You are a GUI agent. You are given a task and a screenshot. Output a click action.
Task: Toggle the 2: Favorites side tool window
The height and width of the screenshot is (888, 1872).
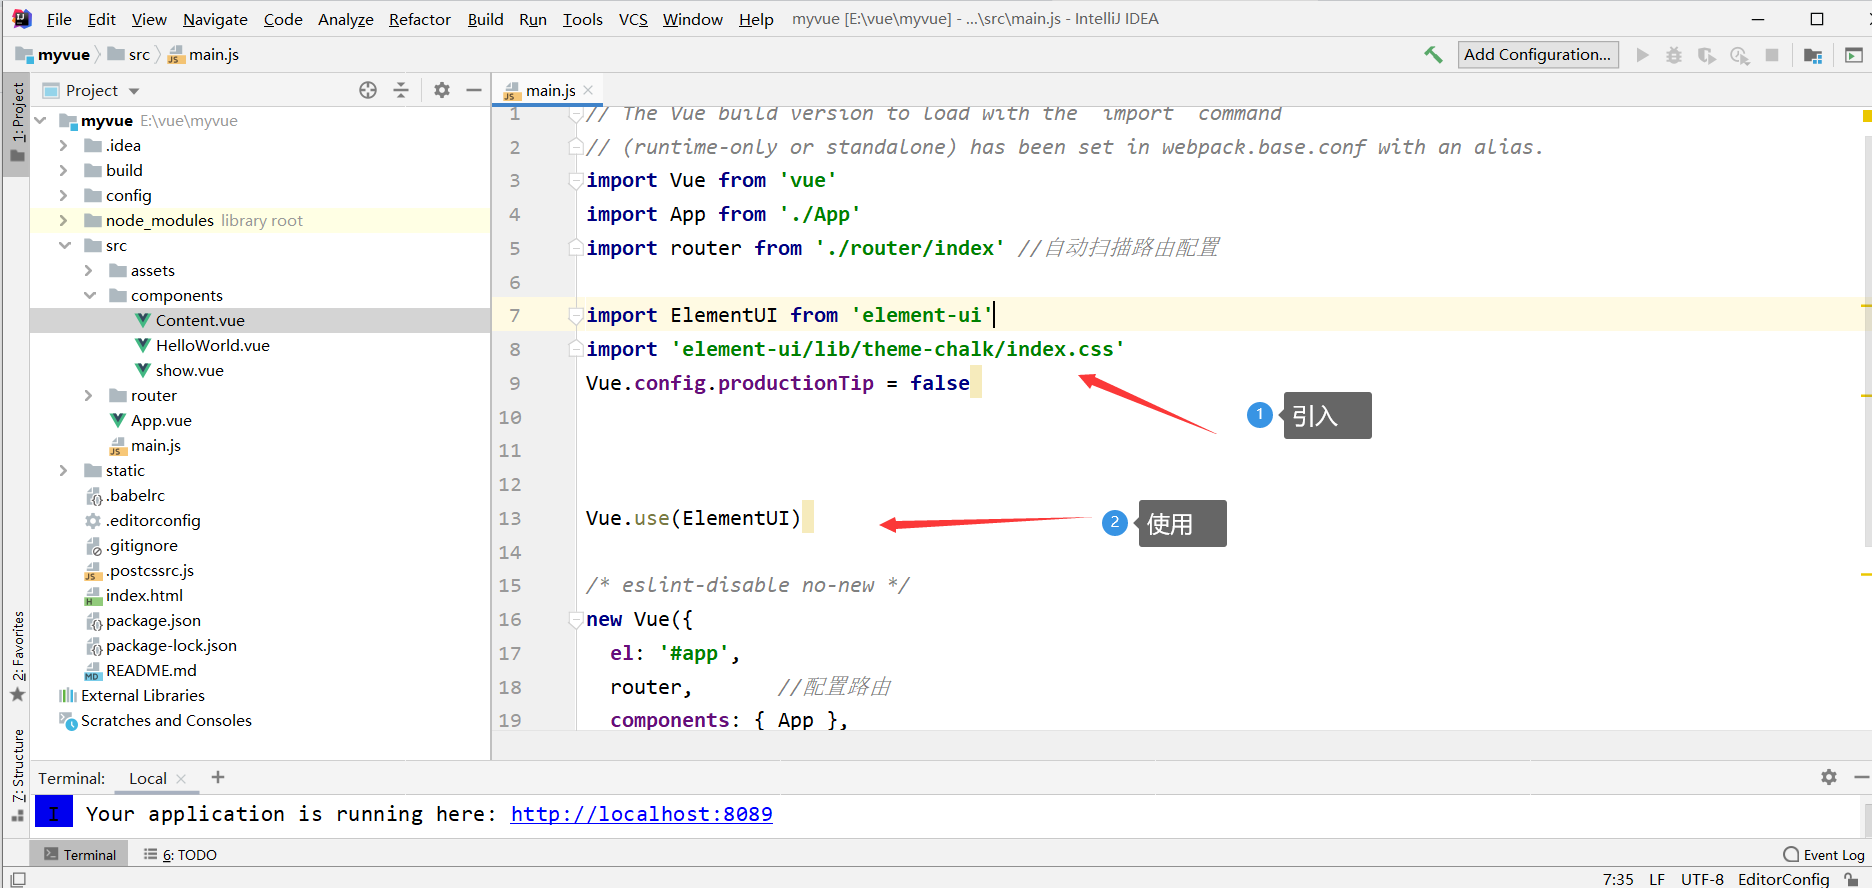[17, 656]
